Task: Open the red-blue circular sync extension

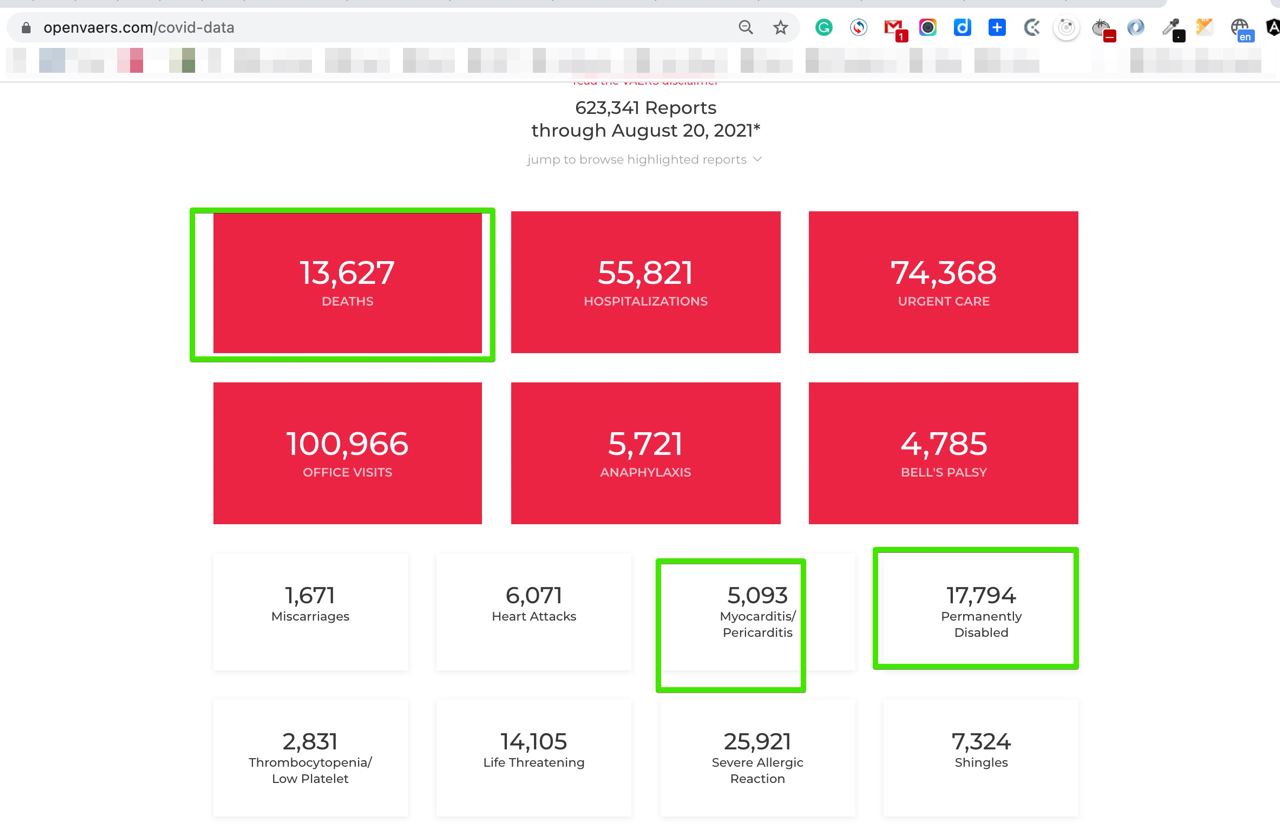Action: [858, 28]
